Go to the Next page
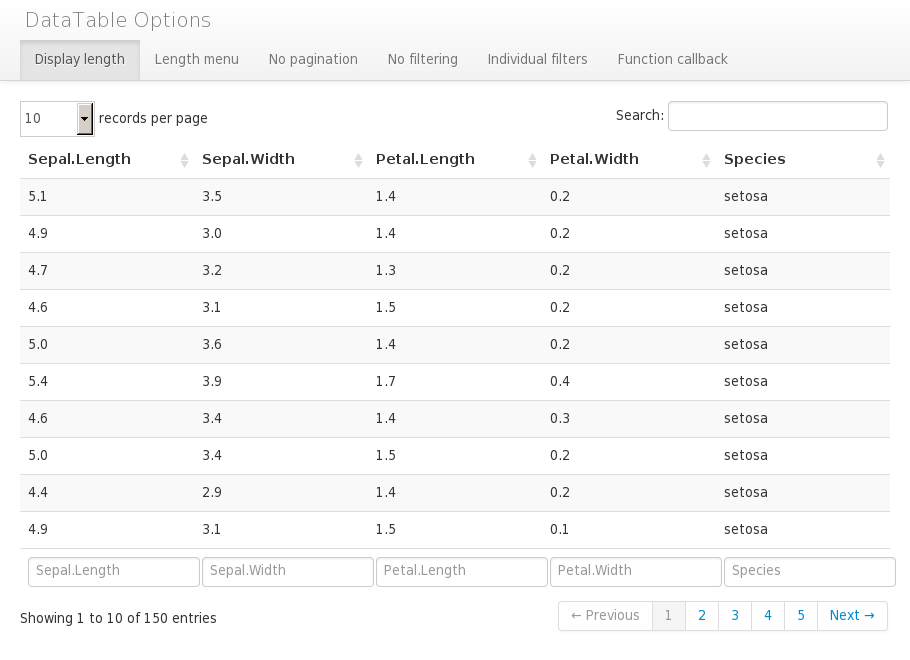The width and height of the screenshot is (910, 660). click(852, 616)
